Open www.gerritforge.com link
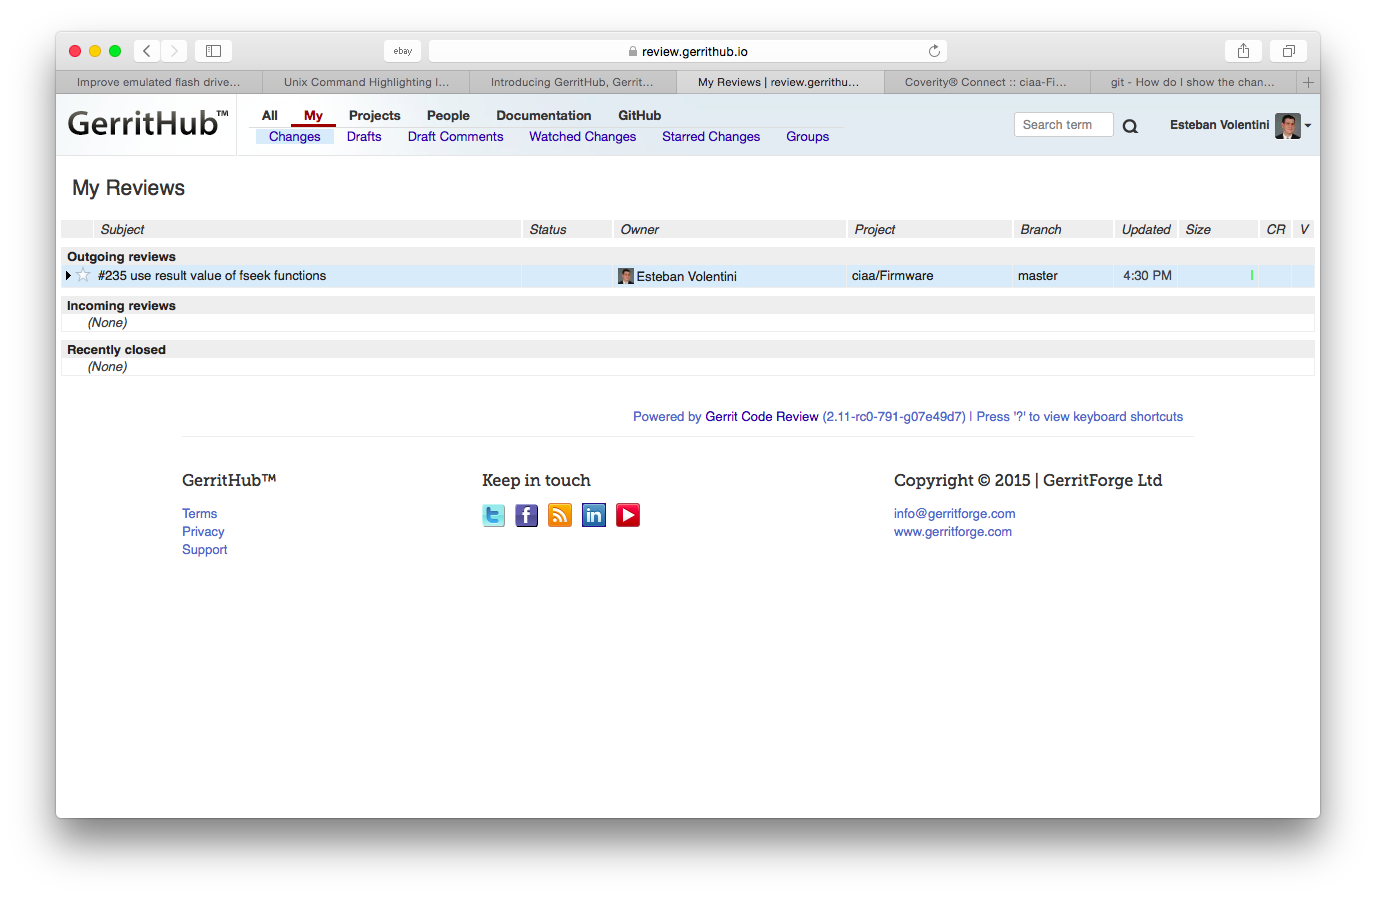Image resolution: width=1376 pixels, height=898 pixels. click(x=952, y=532)
